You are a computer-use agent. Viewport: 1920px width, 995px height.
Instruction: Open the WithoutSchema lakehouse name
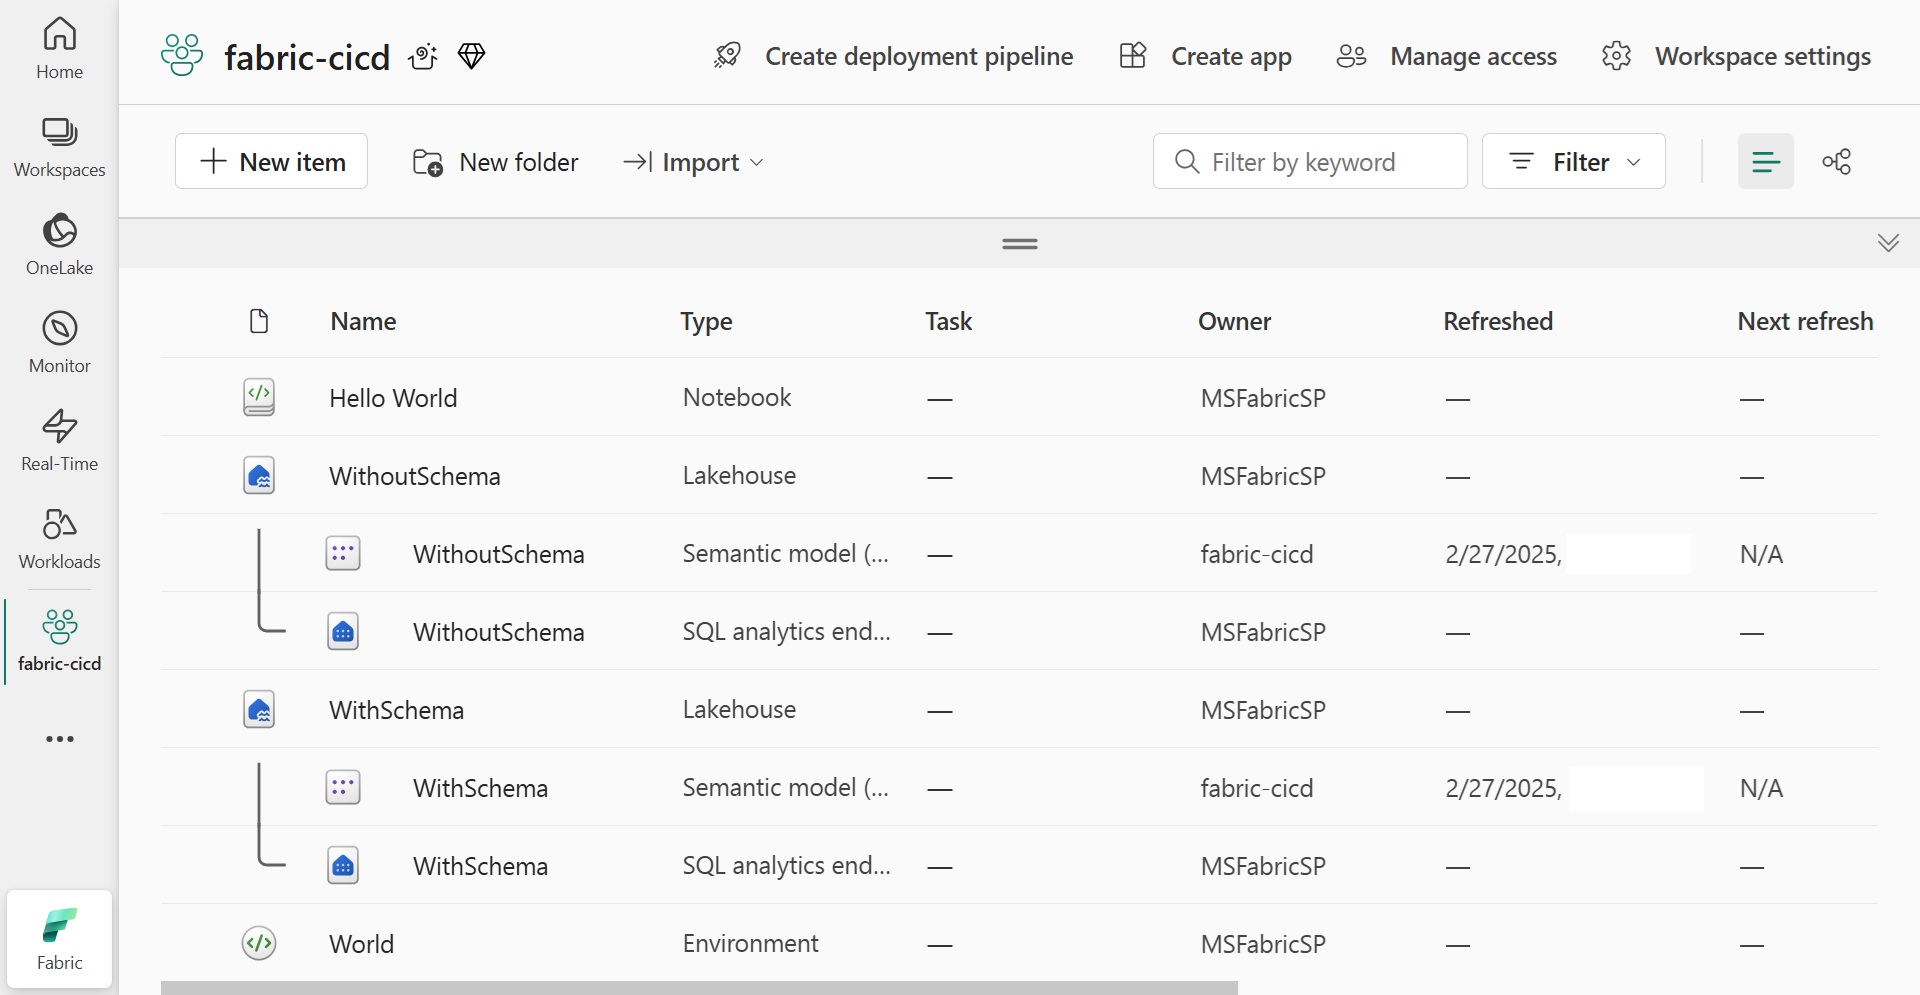click(415, 476)
